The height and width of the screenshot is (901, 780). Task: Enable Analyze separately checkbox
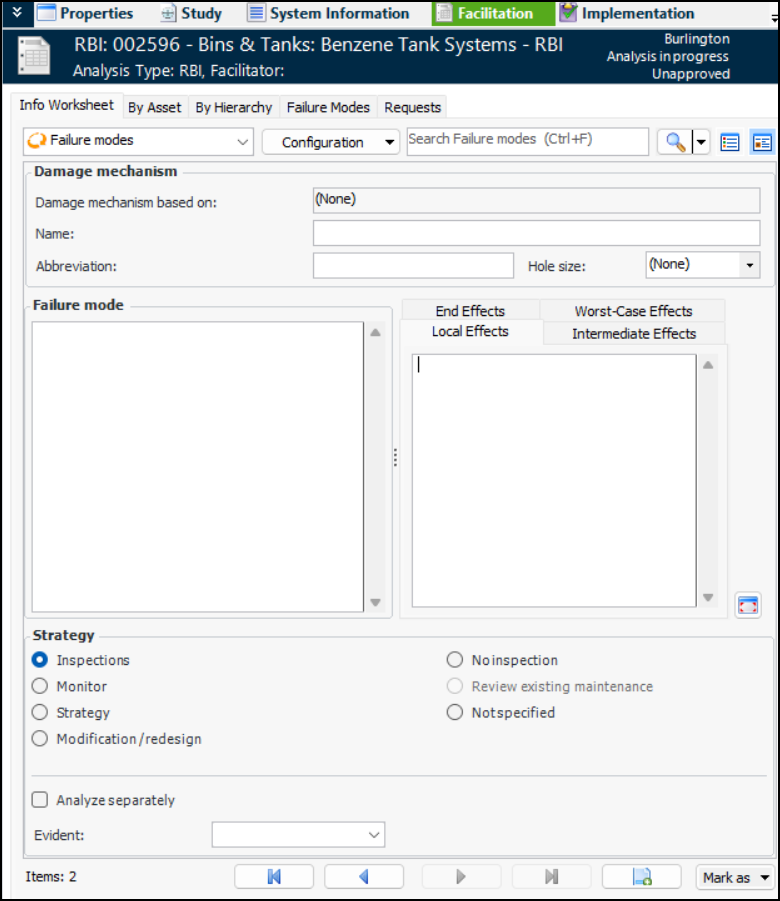(40, 800)
